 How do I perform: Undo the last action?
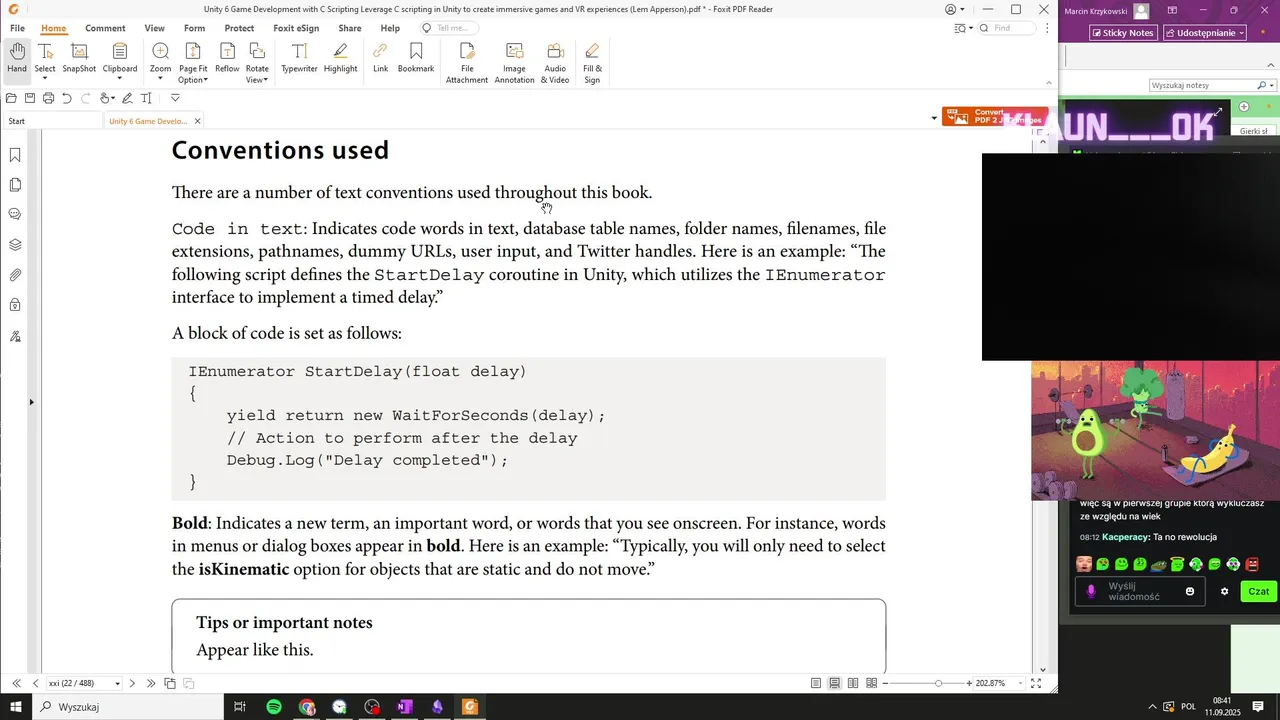[x=67, y=98]
